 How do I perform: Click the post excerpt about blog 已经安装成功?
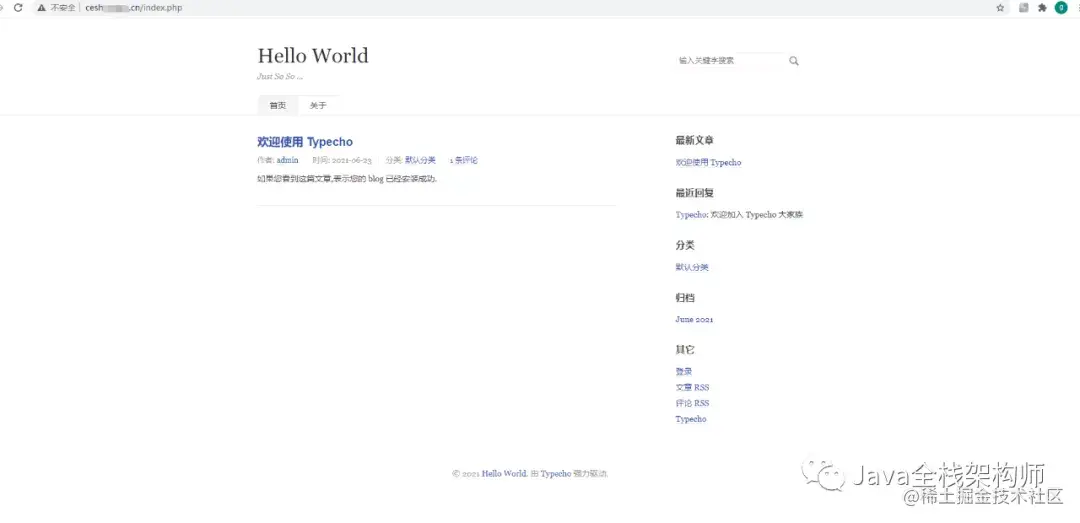(x=347, y=178)
